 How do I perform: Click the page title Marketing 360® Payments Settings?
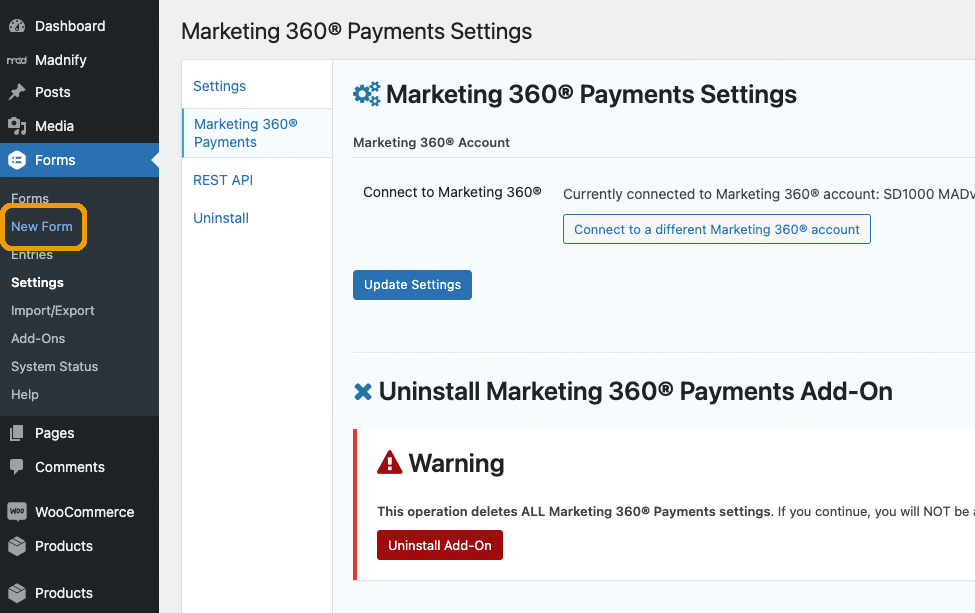[356, 31]
